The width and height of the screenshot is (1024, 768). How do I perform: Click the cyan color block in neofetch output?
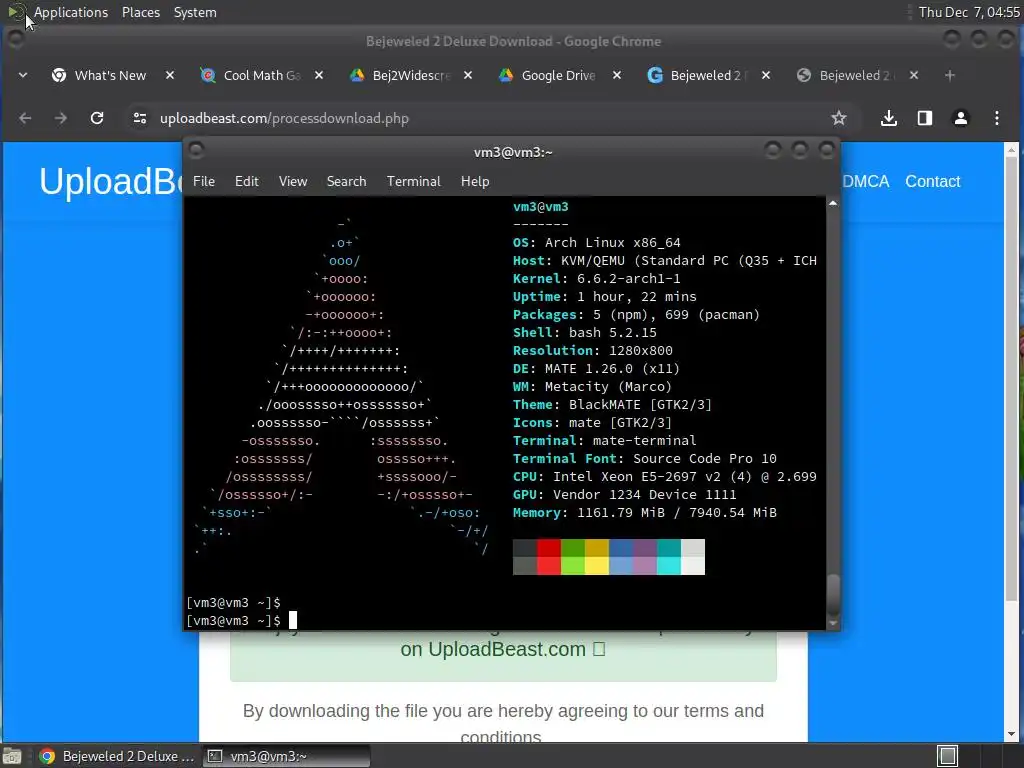click(x=669, y=557)
